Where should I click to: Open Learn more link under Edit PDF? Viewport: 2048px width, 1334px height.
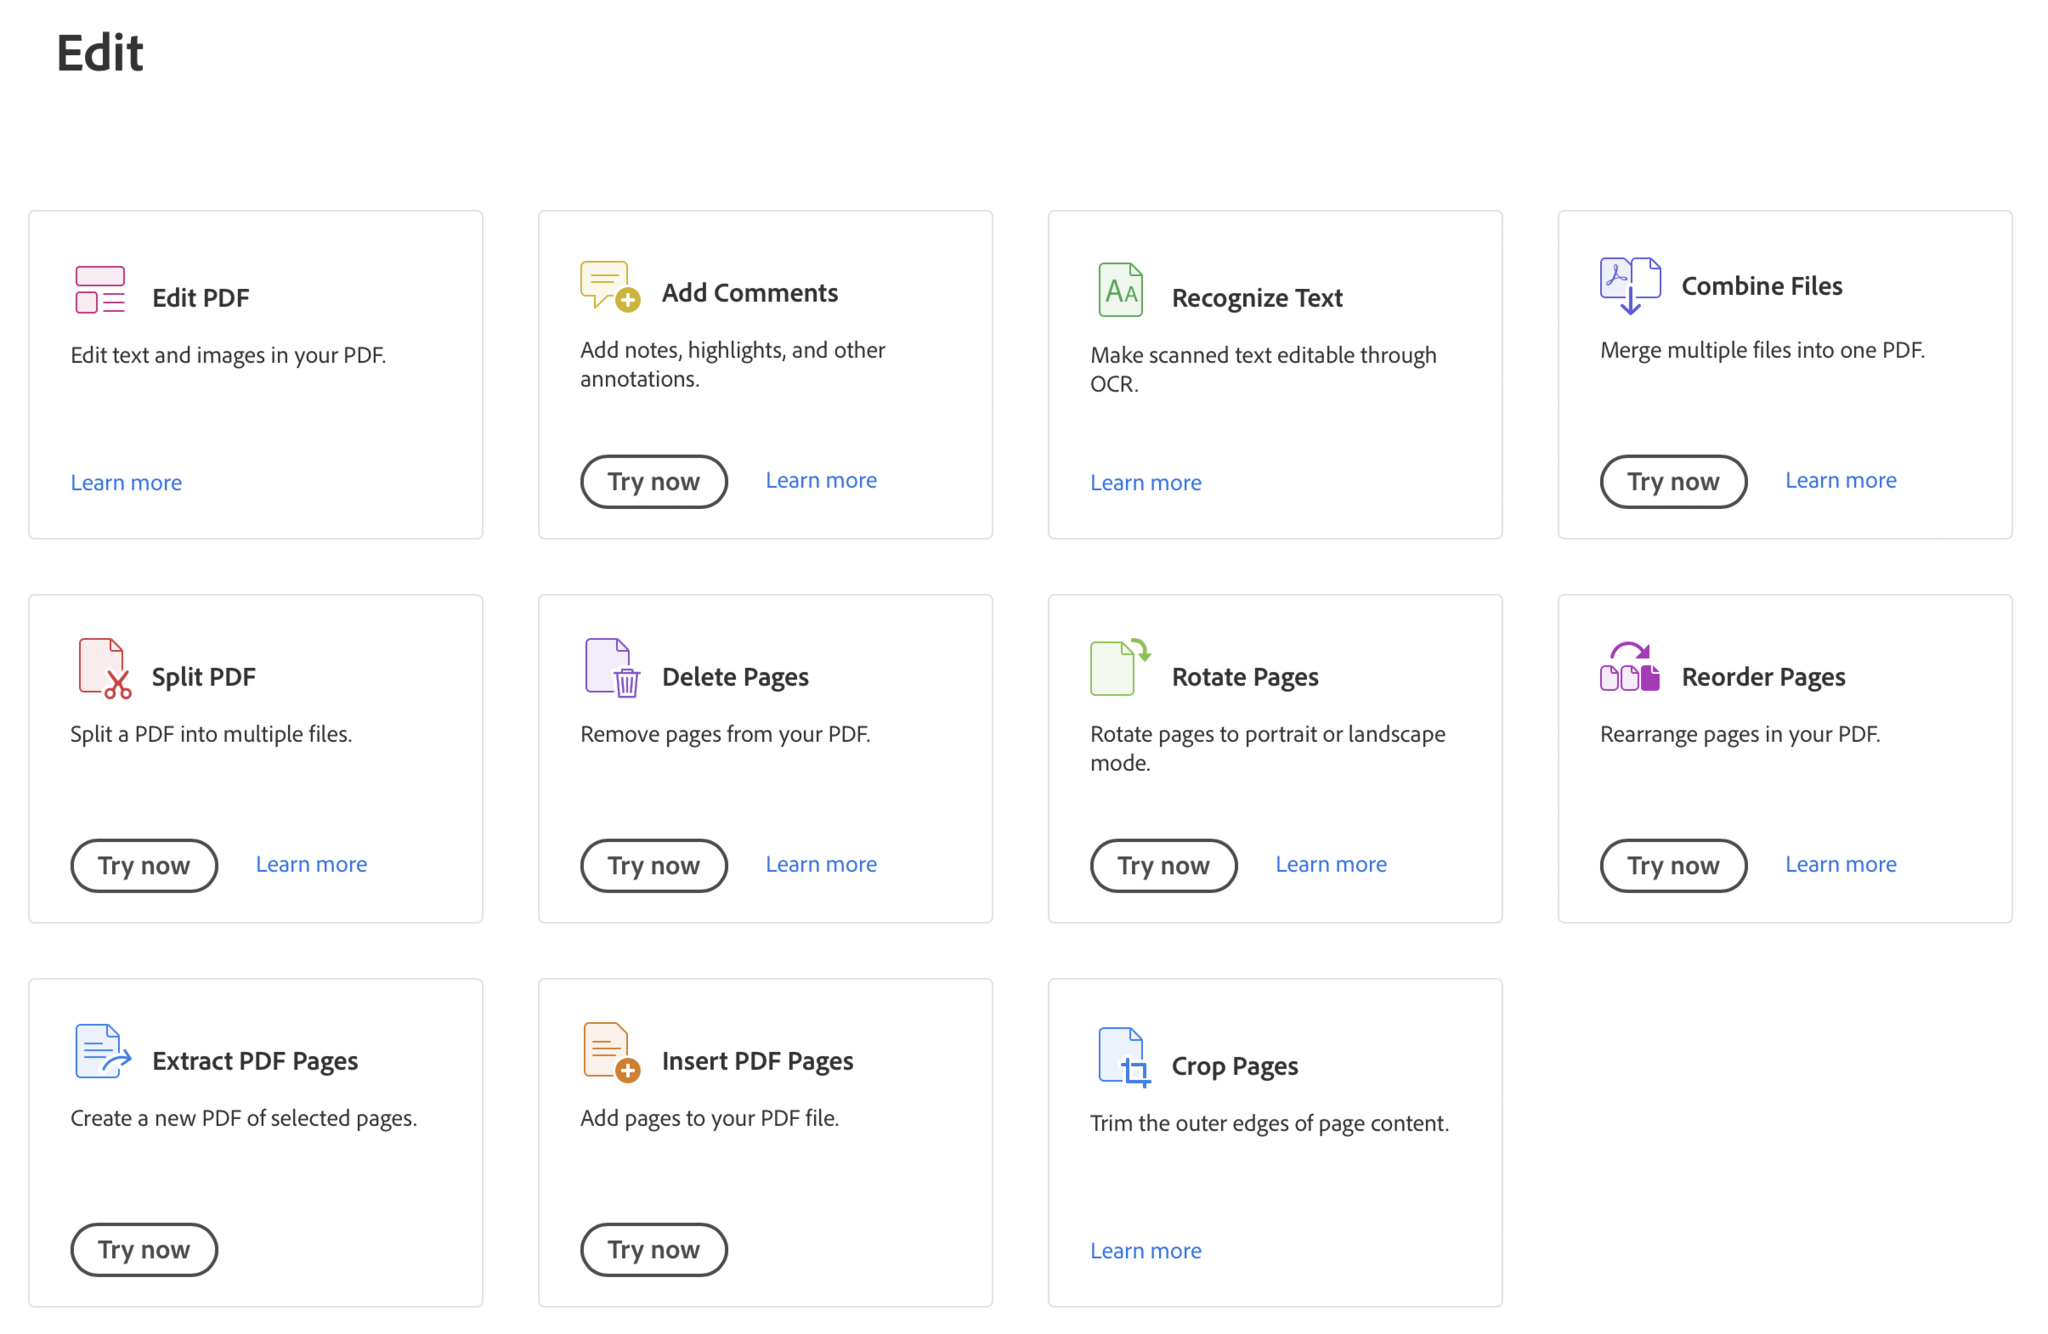pos(126,483)
